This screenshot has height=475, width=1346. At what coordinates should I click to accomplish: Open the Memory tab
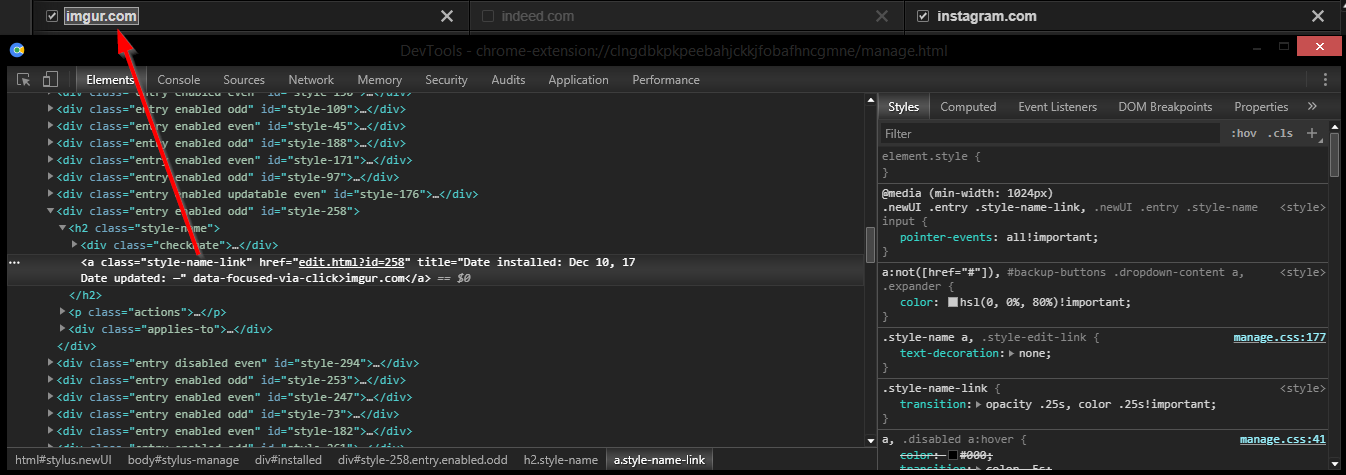[x=379, y=80]
